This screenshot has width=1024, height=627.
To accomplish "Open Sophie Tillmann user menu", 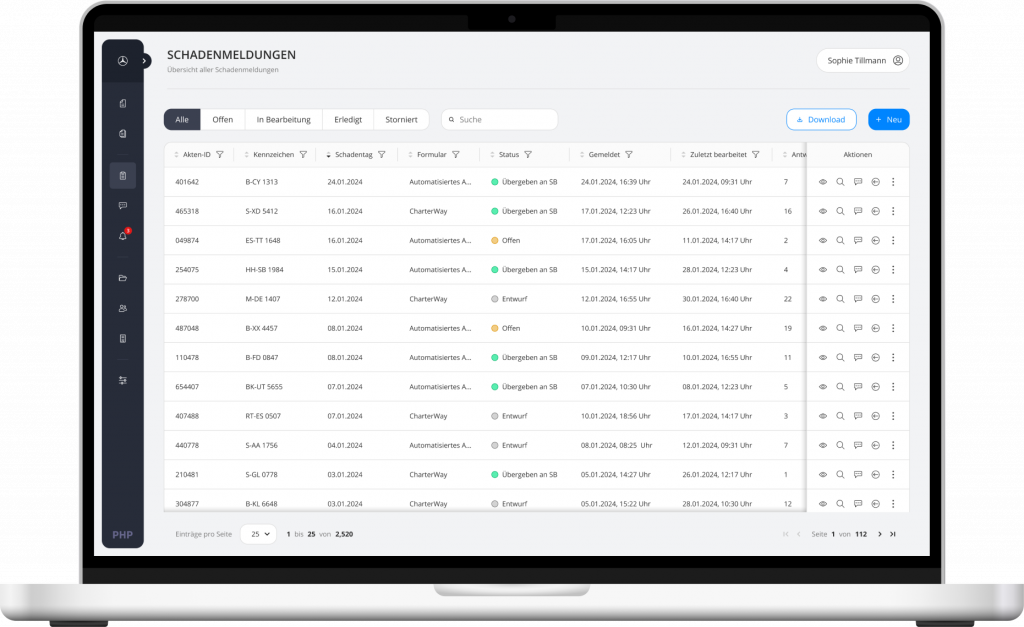I will (863, 61).
